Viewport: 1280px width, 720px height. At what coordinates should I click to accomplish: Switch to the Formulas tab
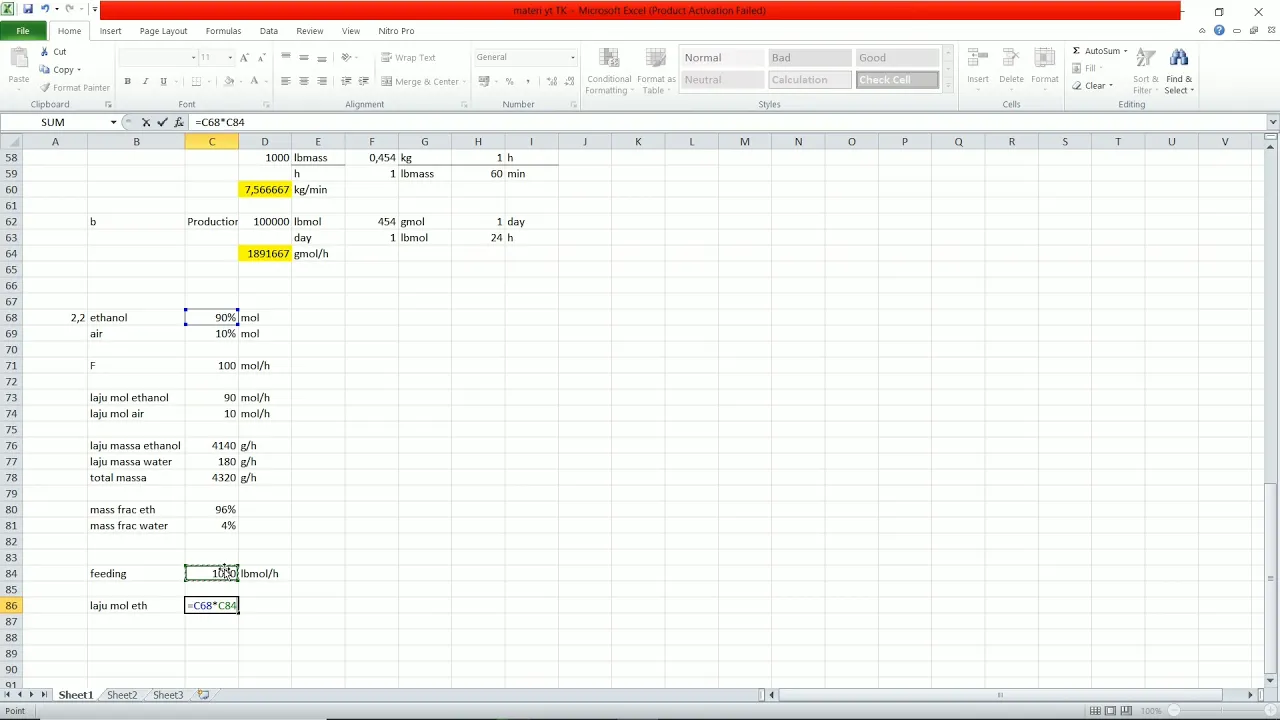tap(223, 31)
